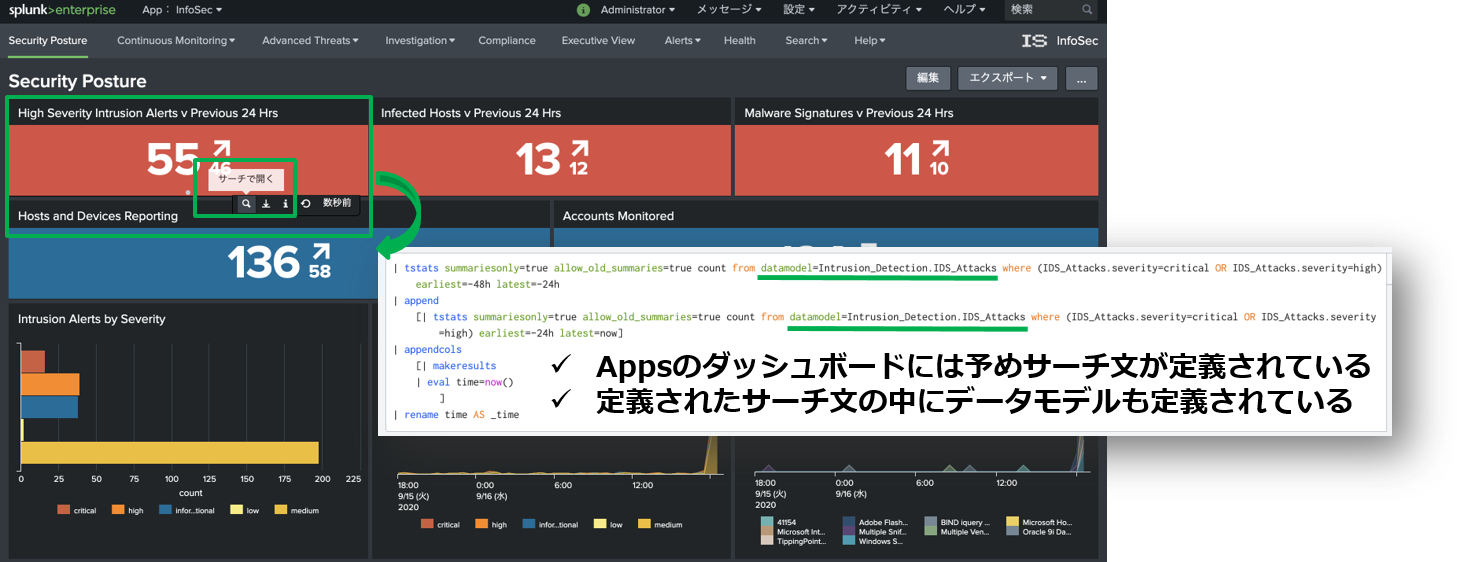Toggle high legend in Intrusion Alerts by Severity
This screenshot has height=562, width=1457.
coord(128,510)
